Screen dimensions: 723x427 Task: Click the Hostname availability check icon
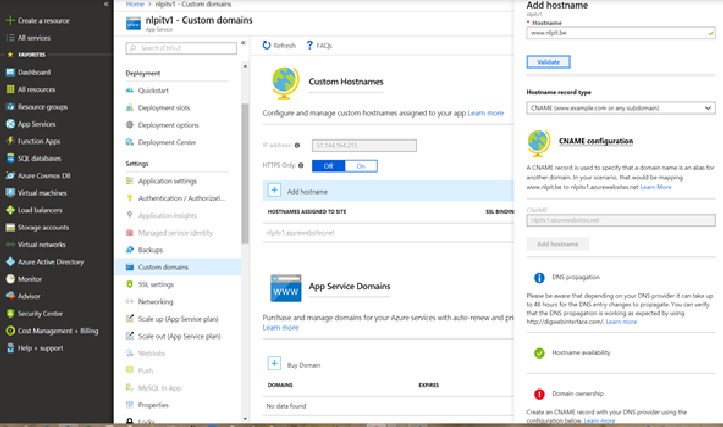(x=539, y=353)
